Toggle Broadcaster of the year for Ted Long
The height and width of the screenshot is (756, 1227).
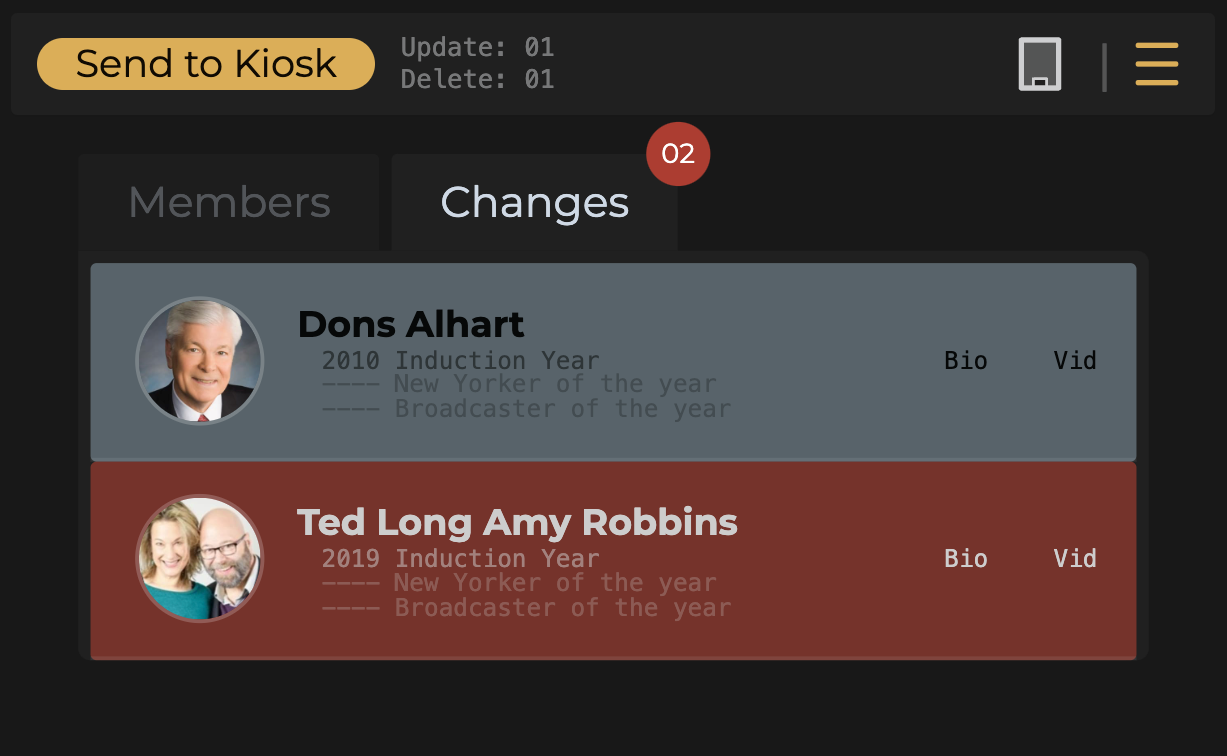coord(526,607)
